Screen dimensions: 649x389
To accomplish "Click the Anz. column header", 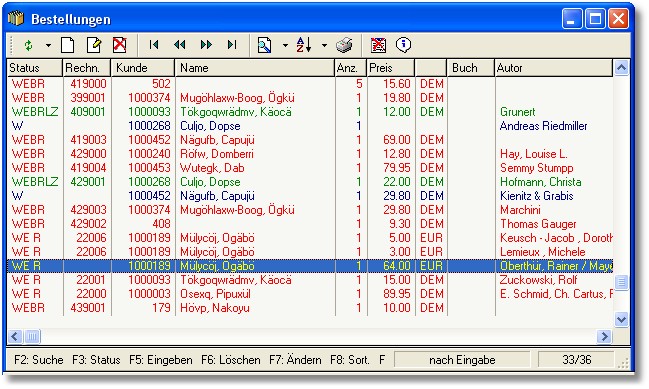I will pyautogui.click(x=351, y=68).
